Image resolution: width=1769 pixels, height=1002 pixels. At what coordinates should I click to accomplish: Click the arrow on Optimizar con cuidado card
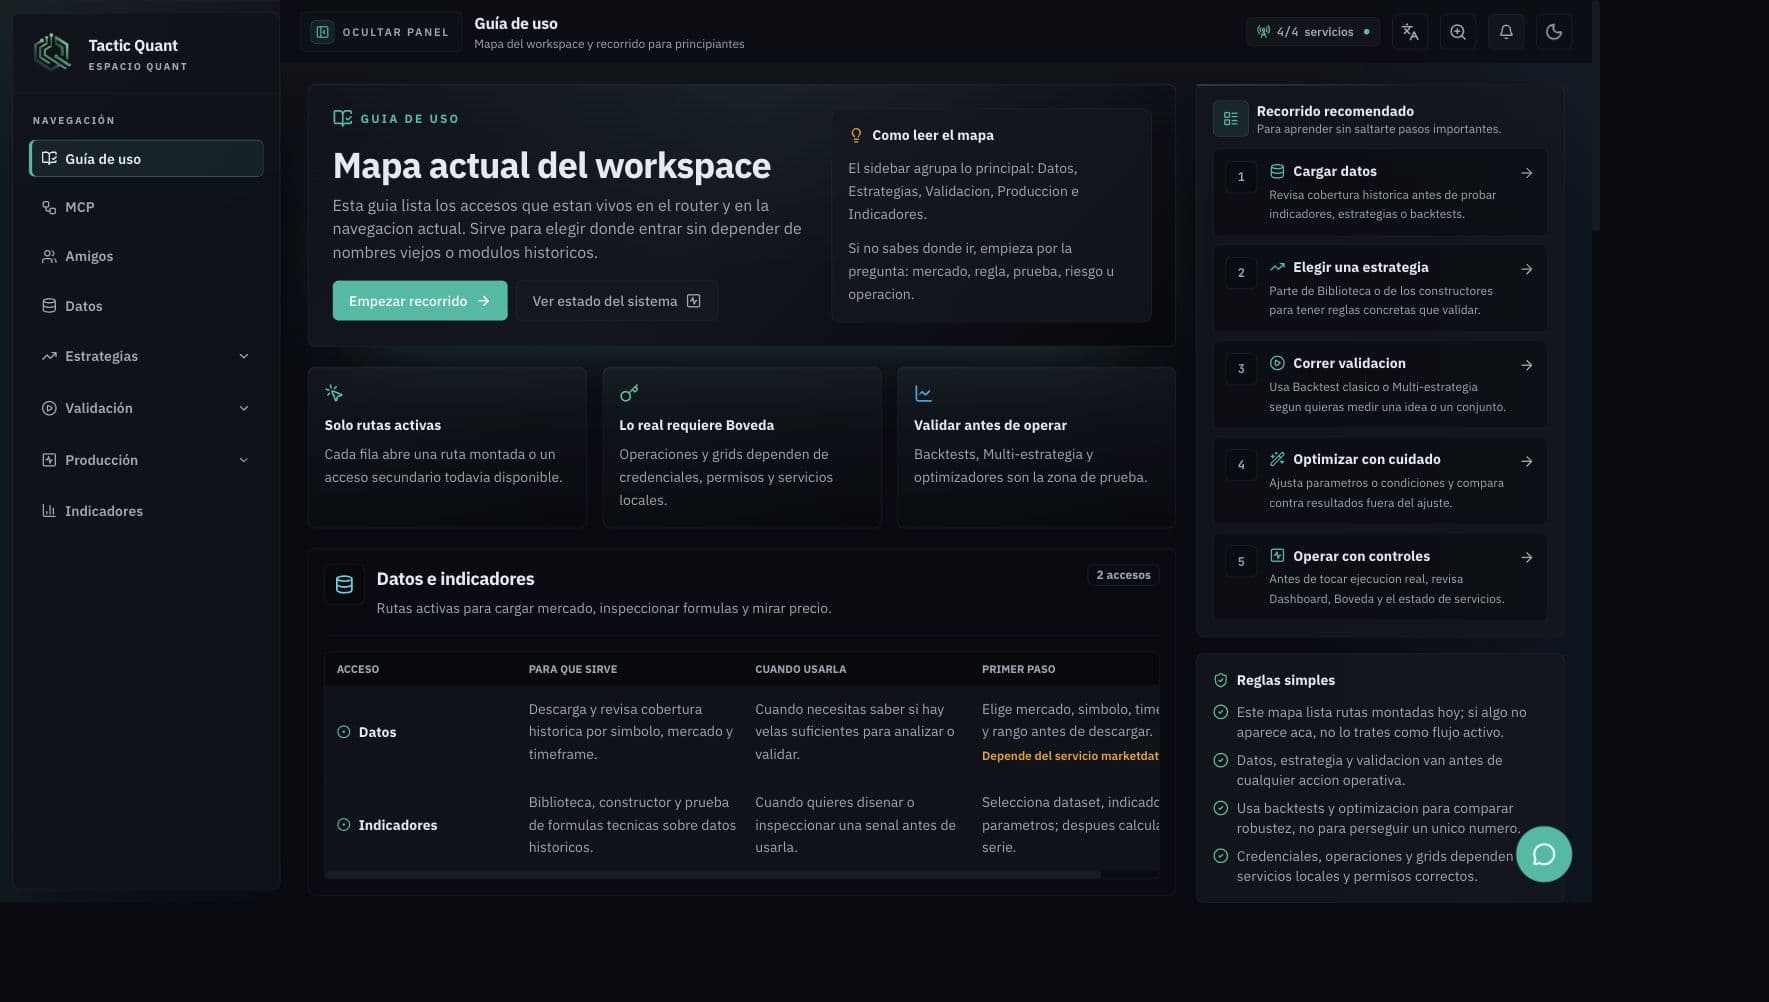coord(1527,461)
